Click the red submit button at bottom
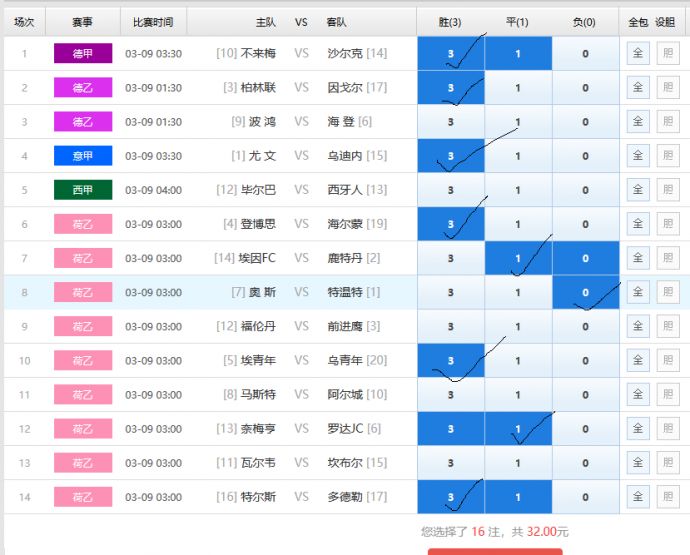Viewport: 690px width, 555px height. [495, 551]
